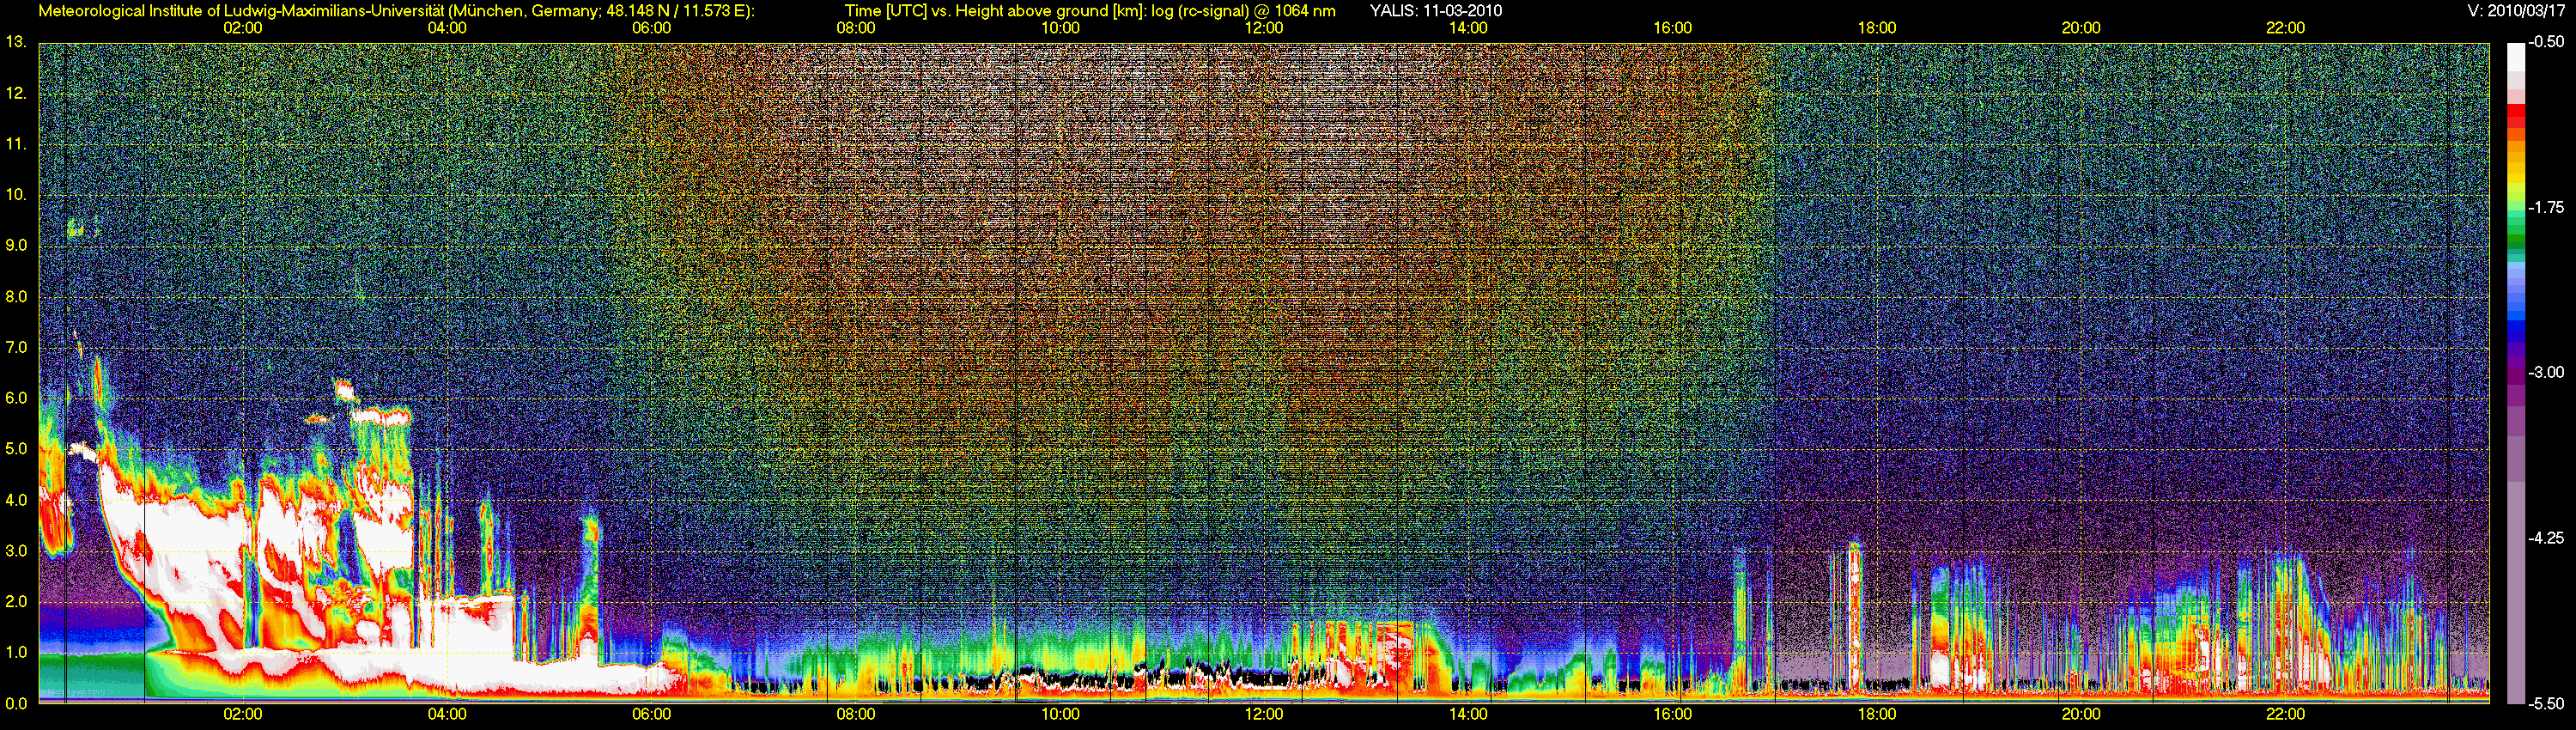
Task: Click the '4.0' height axis label
Action: [16, 500]
